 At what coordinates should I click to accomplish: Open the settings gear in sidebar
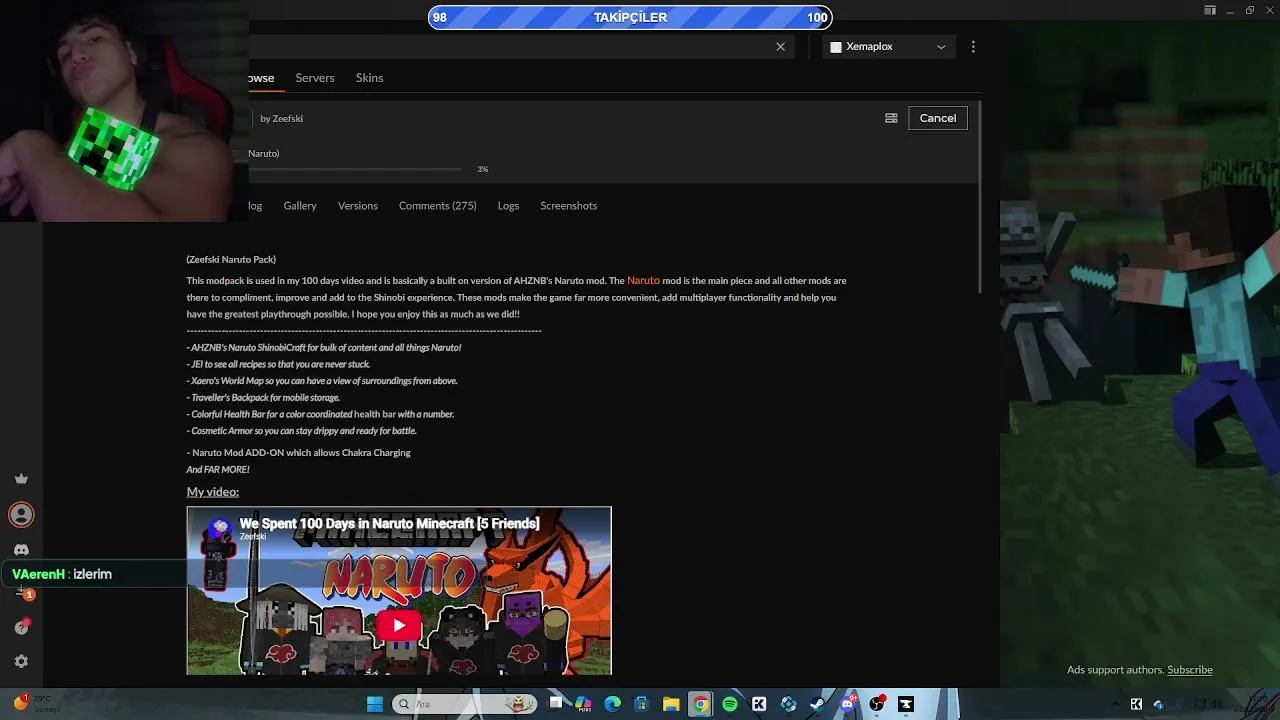[21, 661]
